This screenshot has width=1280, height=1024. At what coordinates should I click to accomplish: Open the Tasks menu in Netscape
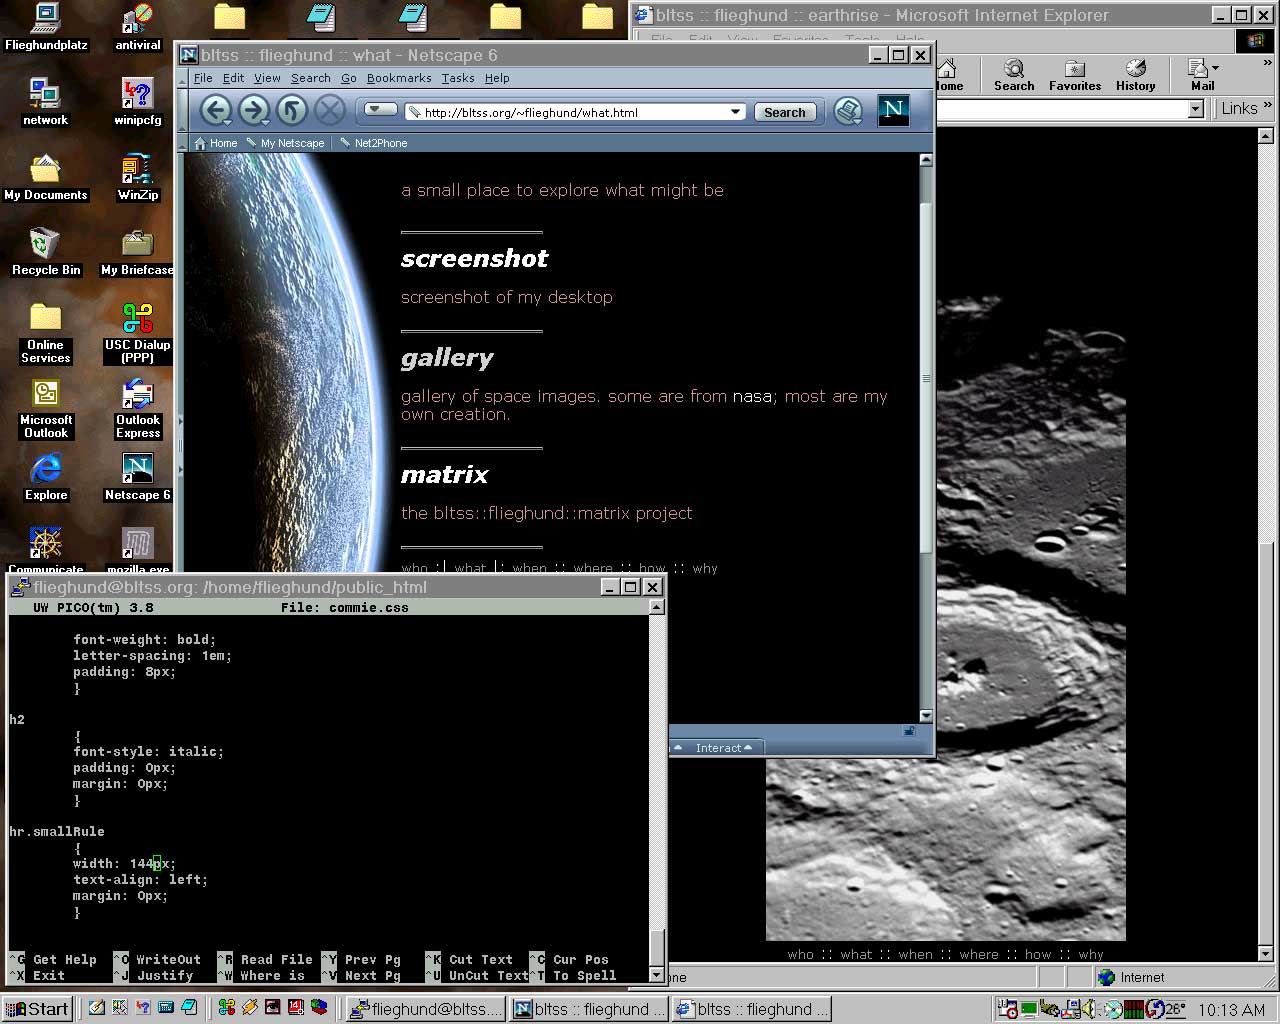(x=458, y=78)
